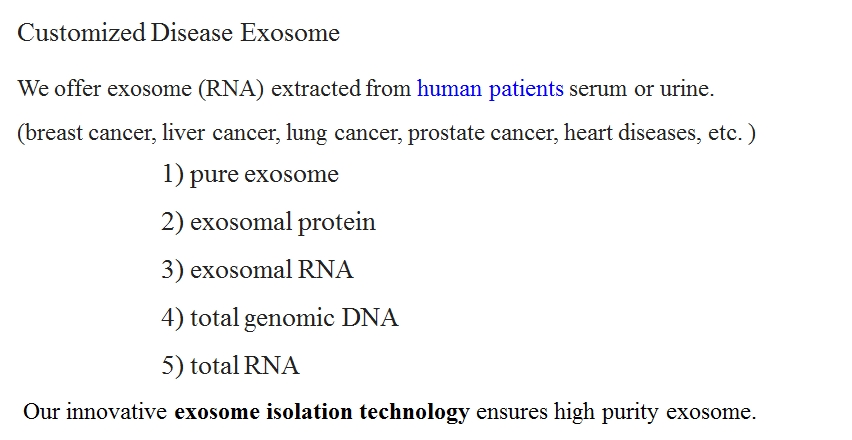
Task: Open the human patients link
Action: [x=490, y=89]
